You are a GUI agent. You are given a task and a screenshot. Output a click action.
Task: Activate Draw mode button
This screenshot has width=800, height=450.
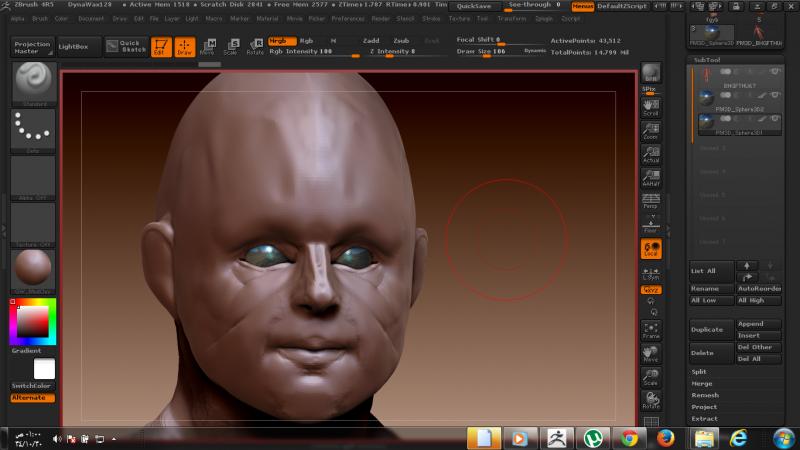coord(185,47)
